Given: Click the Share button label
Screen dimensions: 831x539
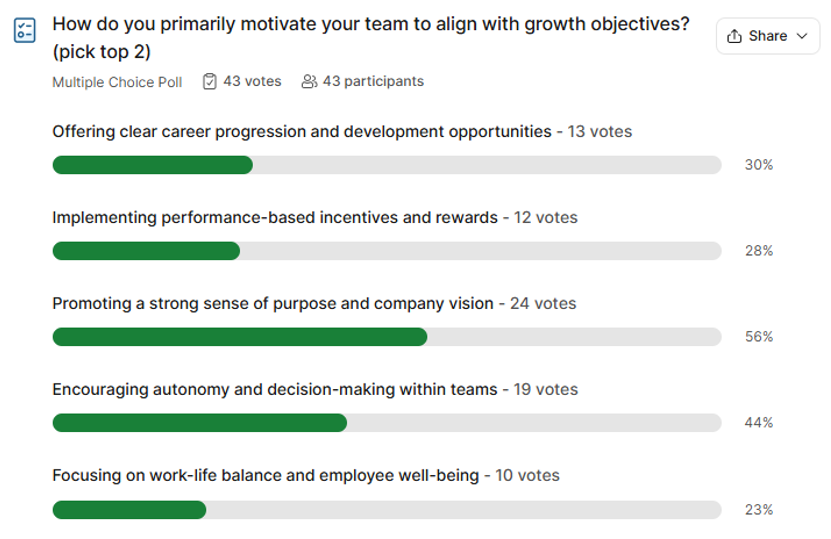Looking at the screenshot, I should point(767,36).
